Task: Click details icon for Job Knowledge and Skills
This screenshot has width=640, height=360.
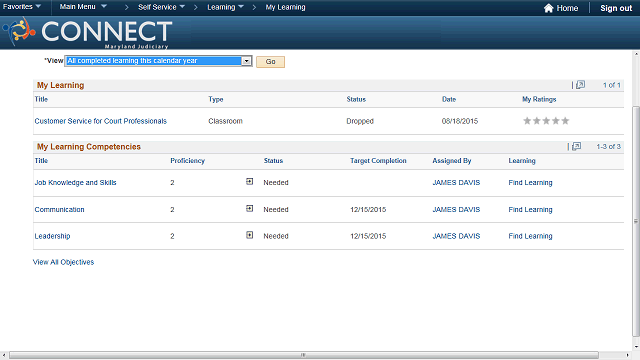Action: 249,182
